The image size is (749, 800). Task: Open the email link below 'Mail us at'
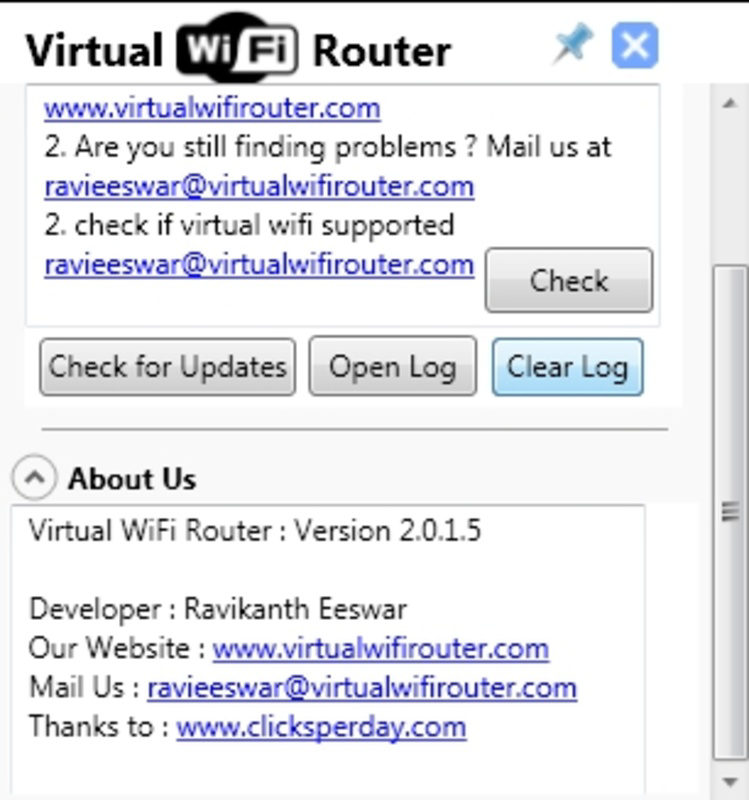259,186
